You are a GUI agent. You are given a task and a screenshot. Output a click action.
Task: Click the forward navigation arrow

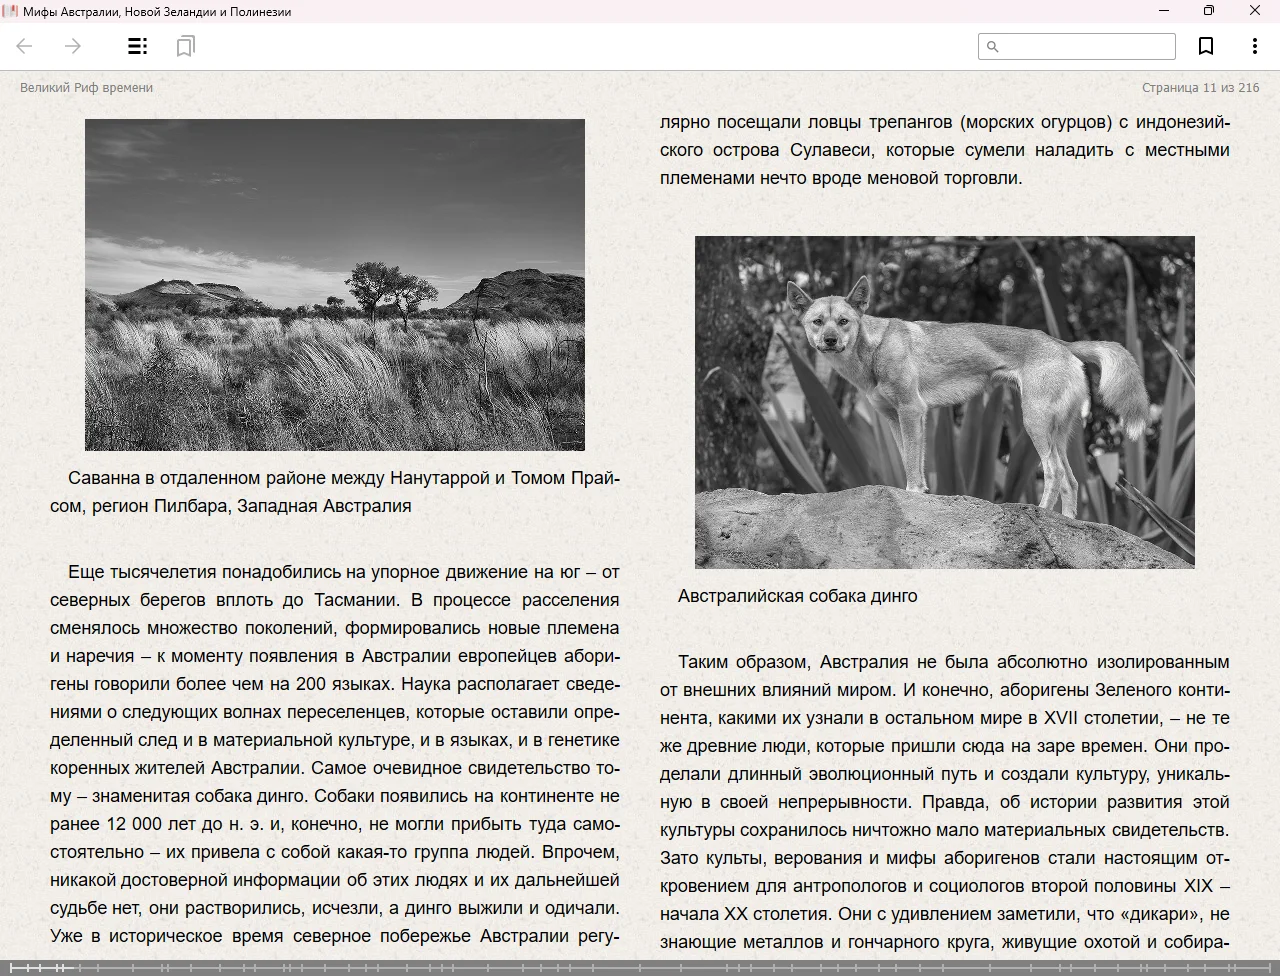pos(73,46)
